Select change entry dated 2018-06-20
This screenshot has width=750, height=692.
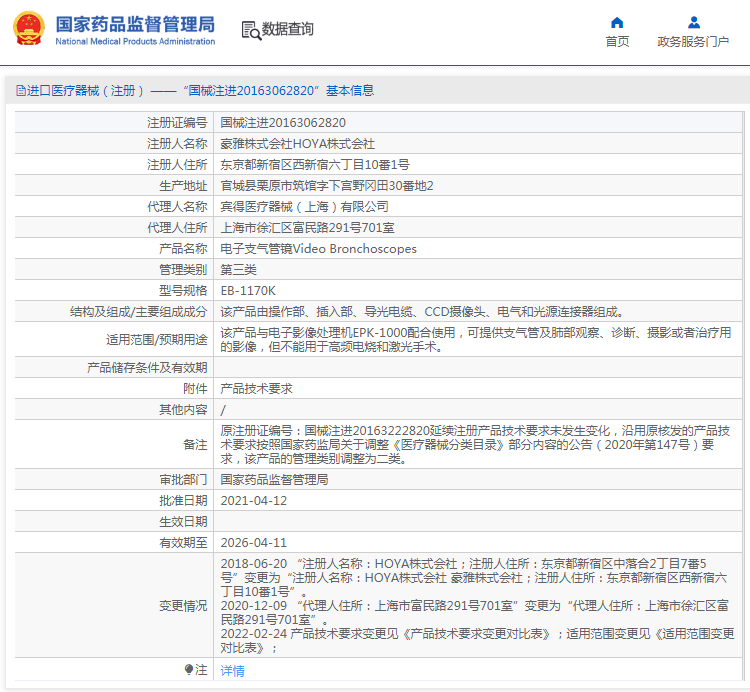474,578
